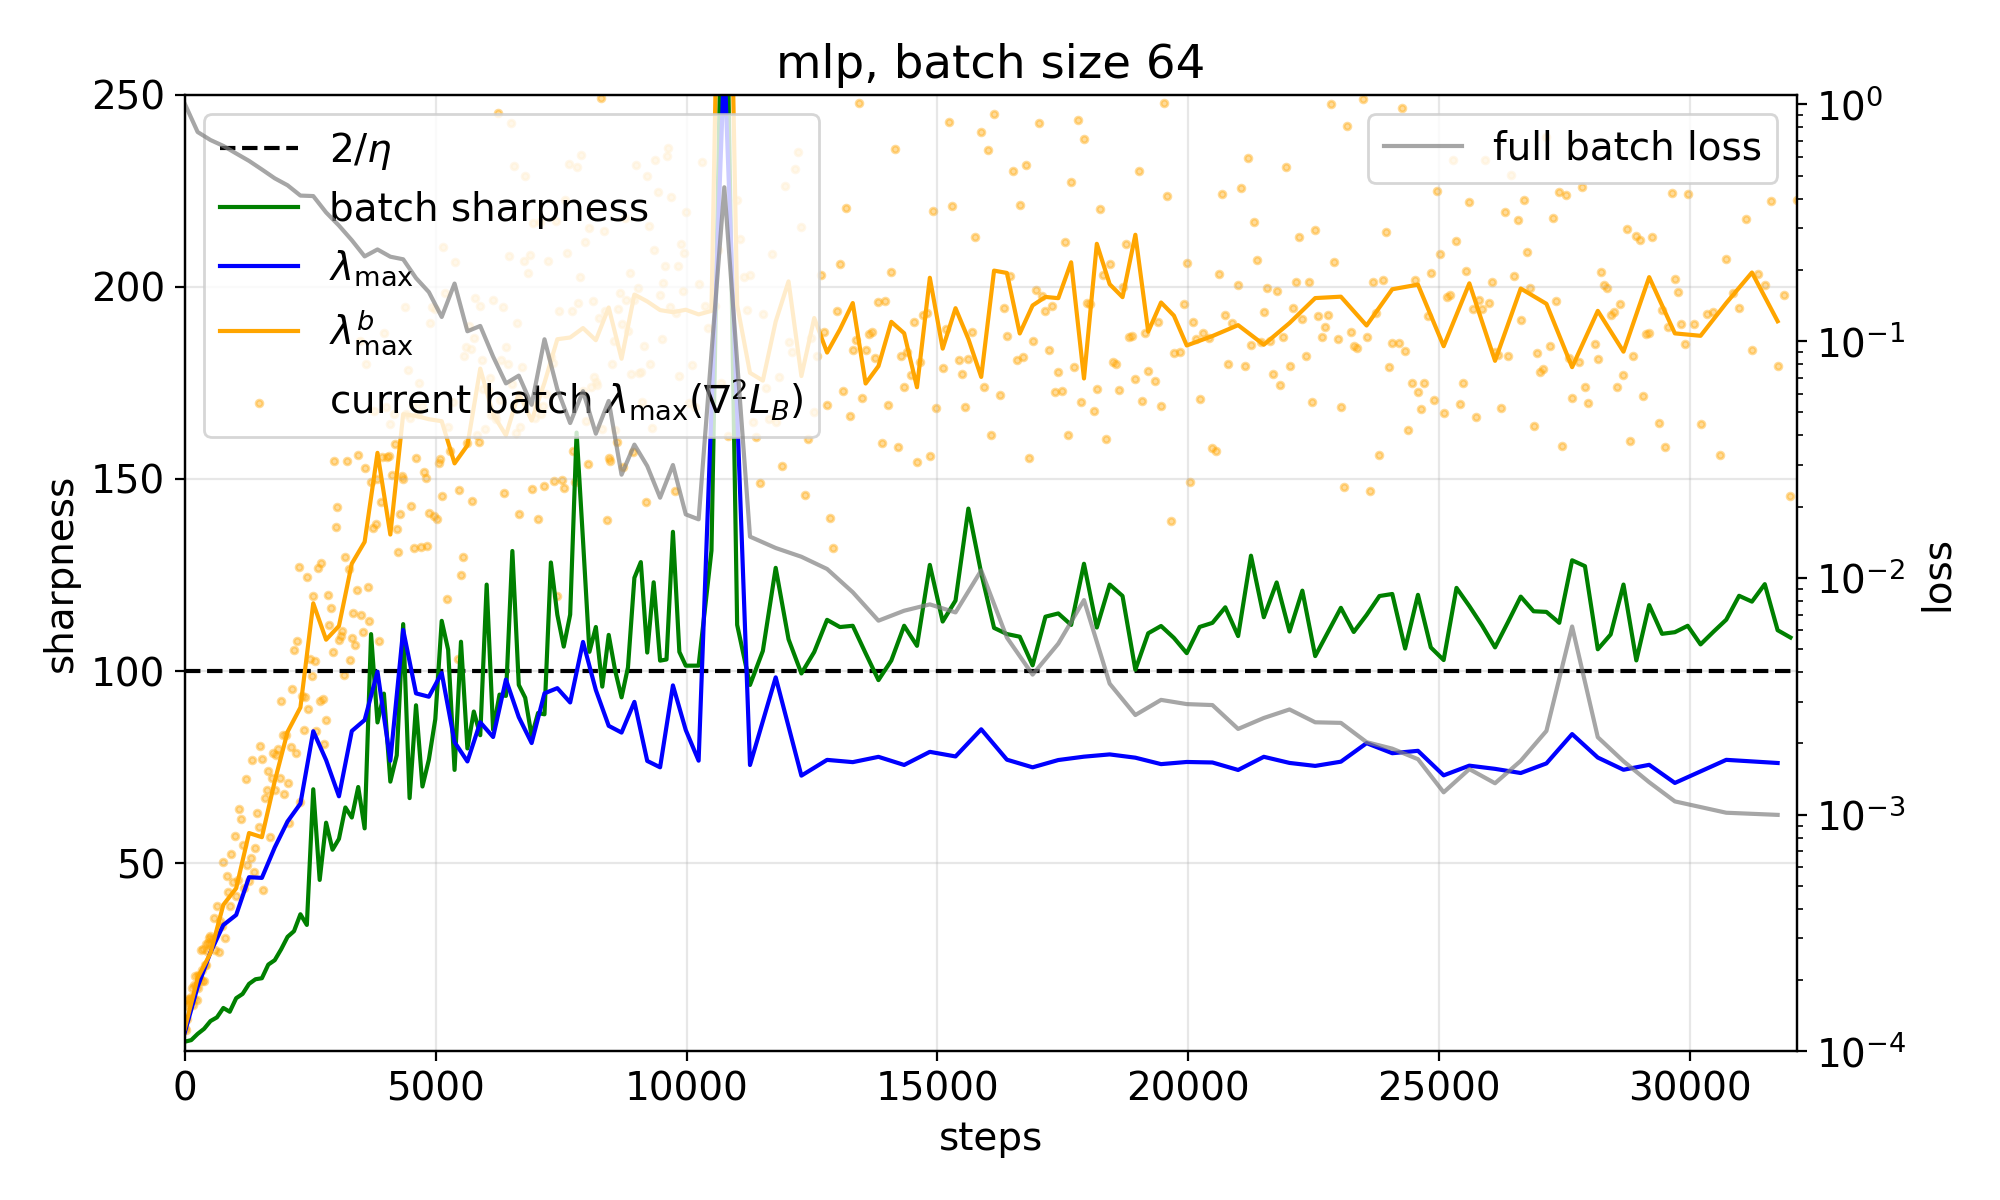Viewport: 2000px width, 1200px height.
Task: Click the green batch sharpness legend swatch
Action: pyautogui.click(x=259, y=208)
